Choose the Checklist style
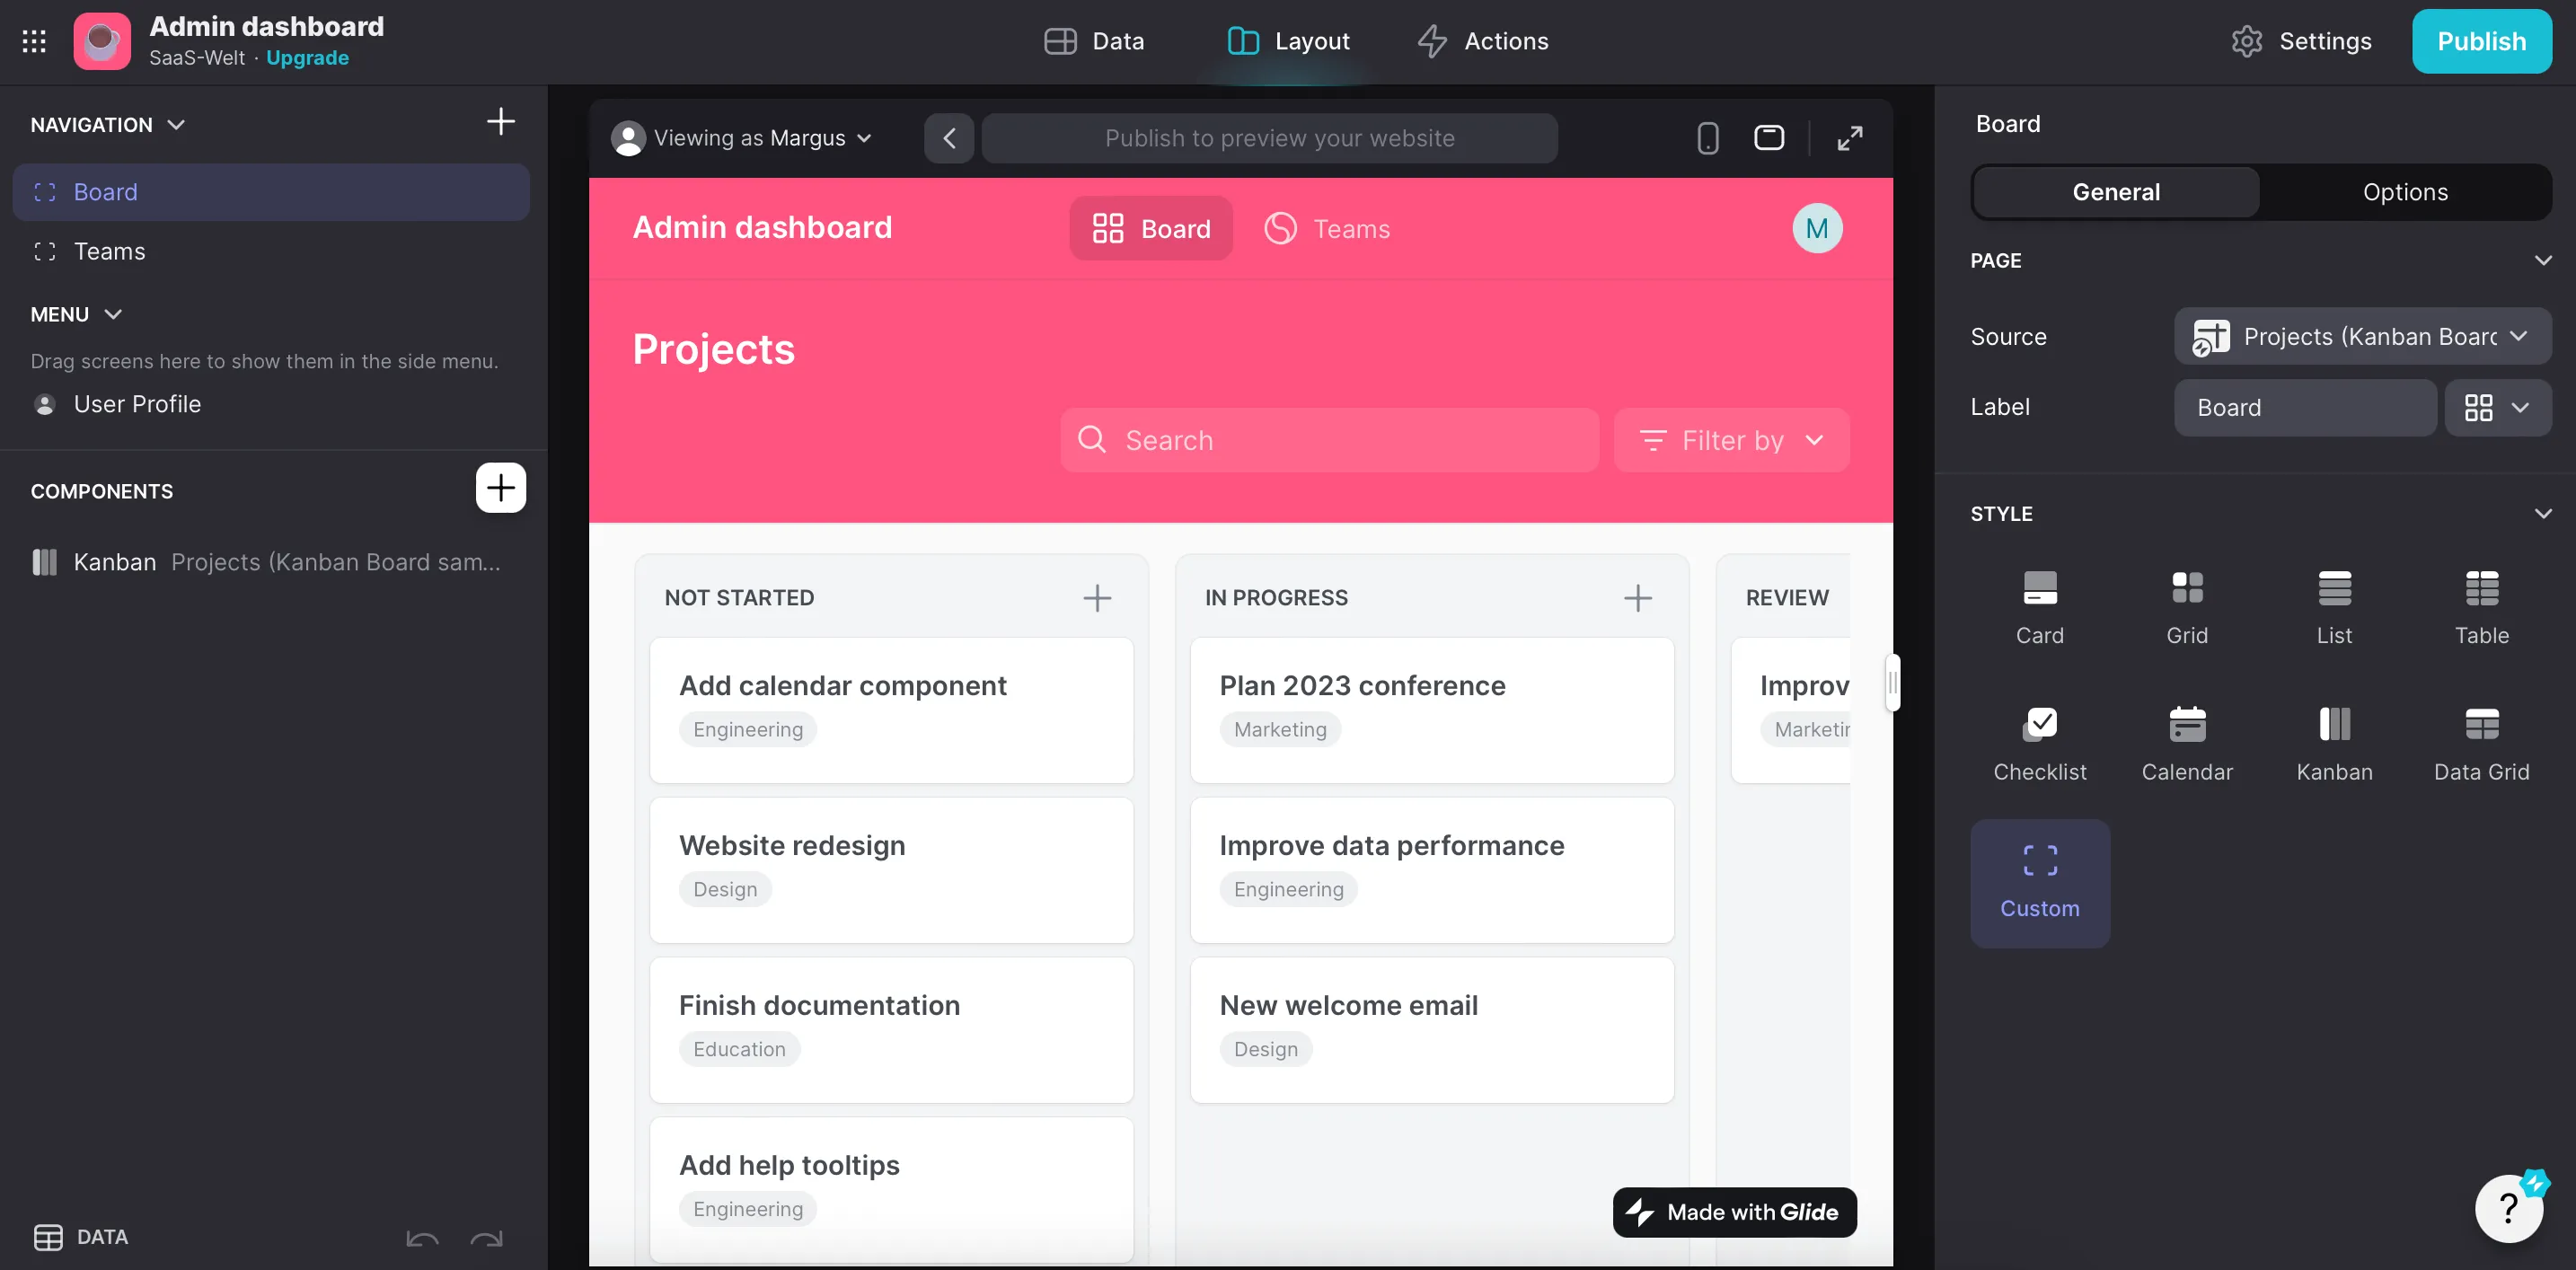This screenshot has width=2576, height=1270. point(2040,742)
